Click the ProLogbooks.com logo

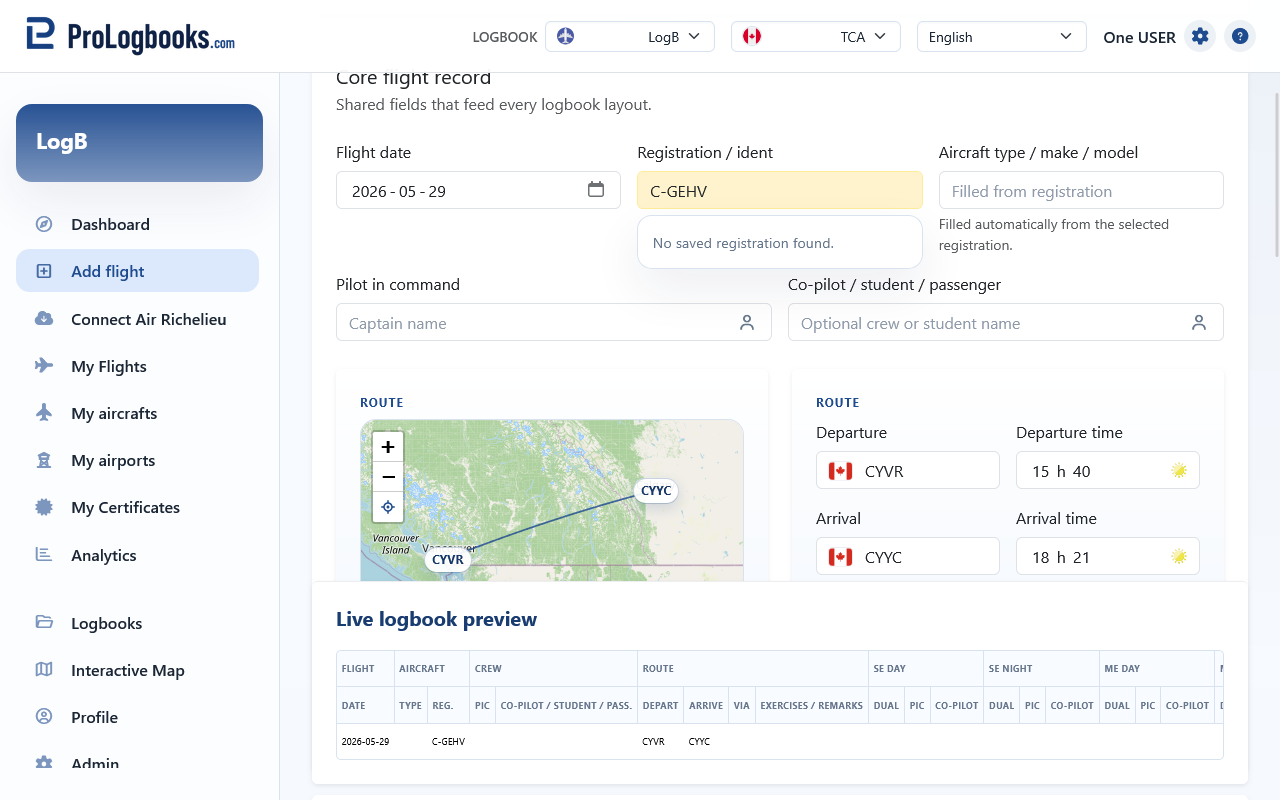pos(130,36)
